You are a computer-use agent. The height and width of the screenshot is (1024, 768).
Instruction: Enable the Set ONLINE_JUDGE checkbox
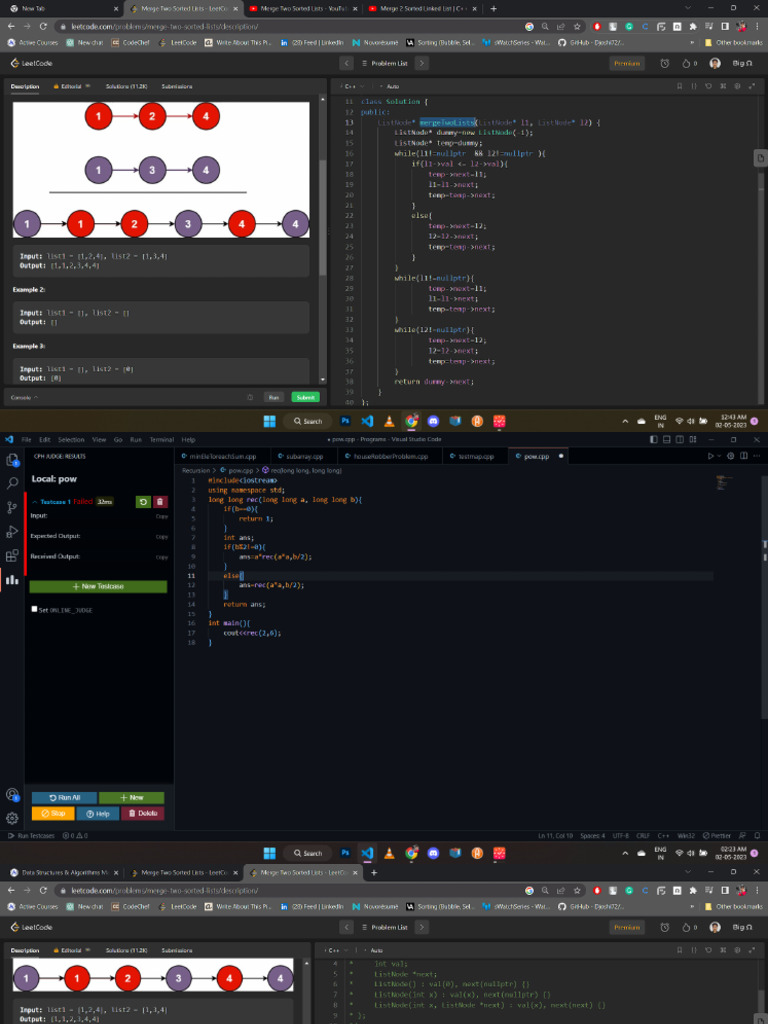[x=35, y=609]
